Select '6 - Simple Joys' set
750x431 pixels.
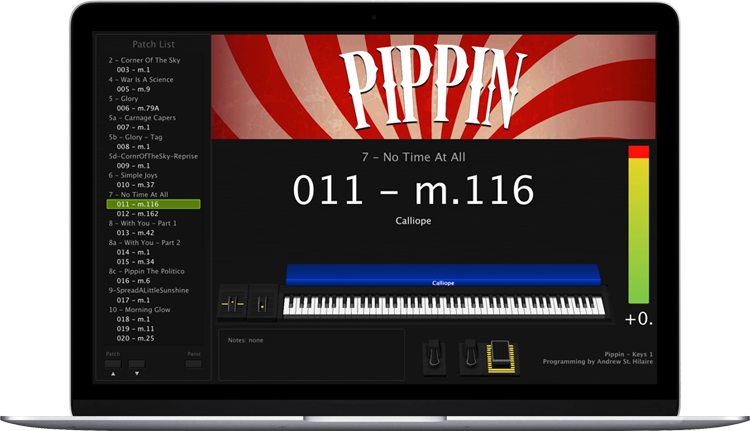tap(132, 175)
